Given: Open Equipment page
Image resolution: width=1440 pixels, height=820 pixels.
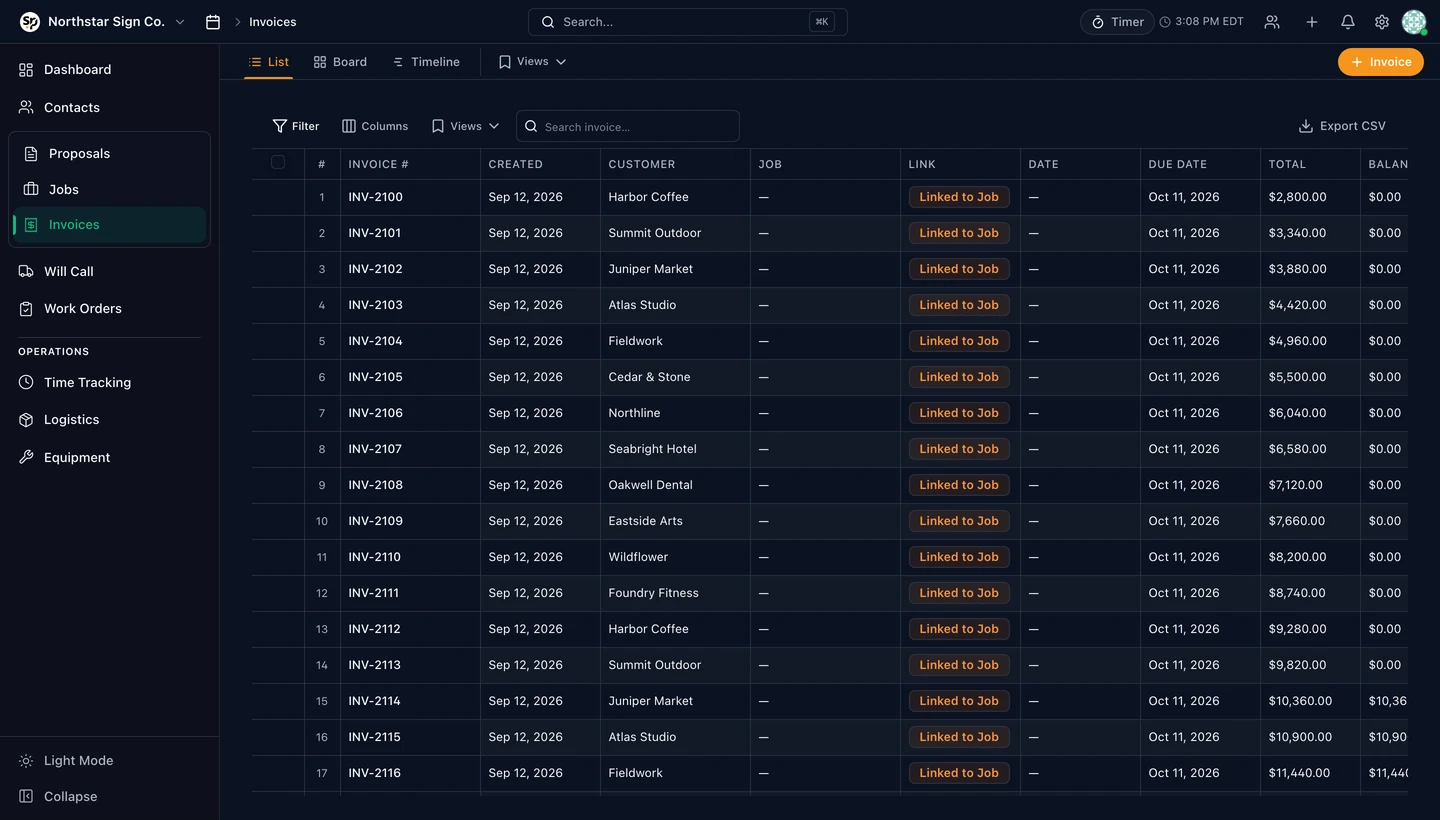Looking at the screenshot, I should coord(110,457).
